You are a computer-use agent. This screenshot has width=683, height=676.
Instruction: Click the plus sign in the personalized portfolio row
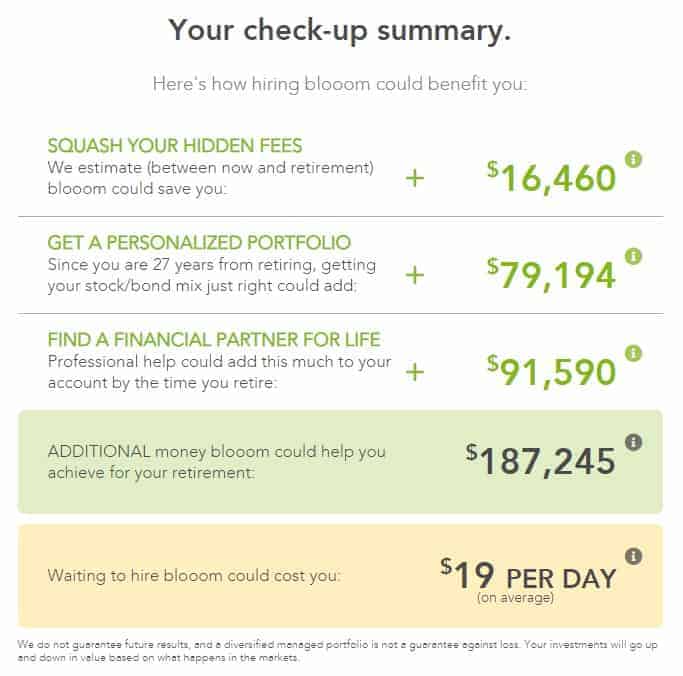[414, 276]
